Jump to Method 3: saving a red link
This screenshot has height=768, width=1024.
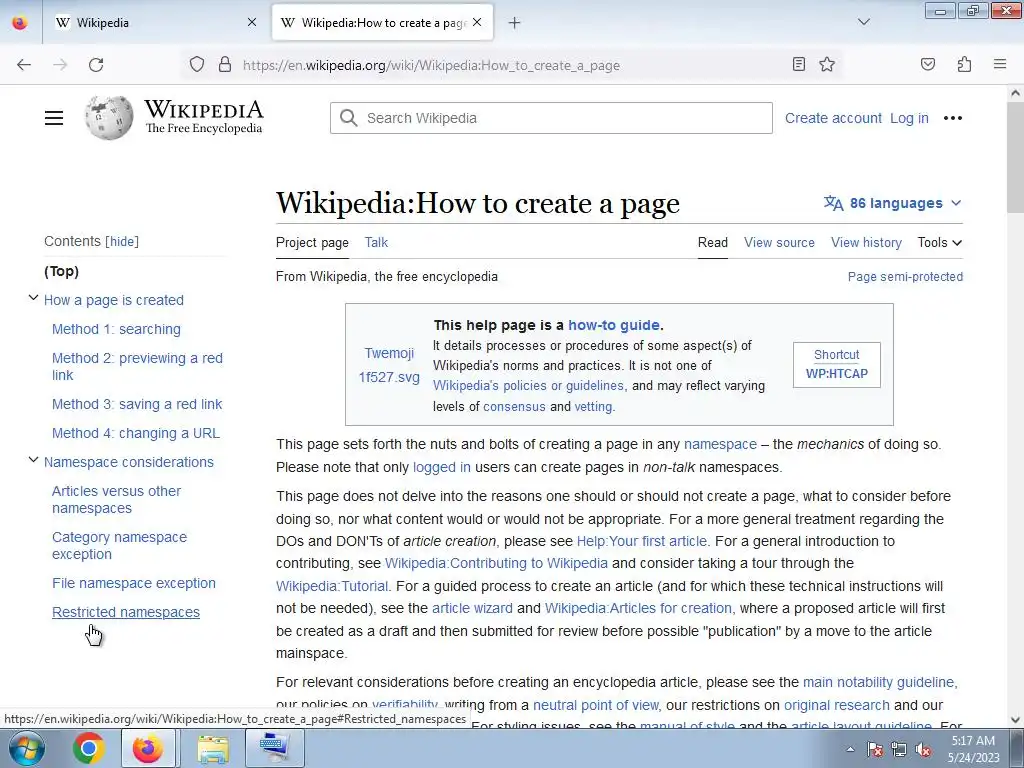(x=137, y=404)
